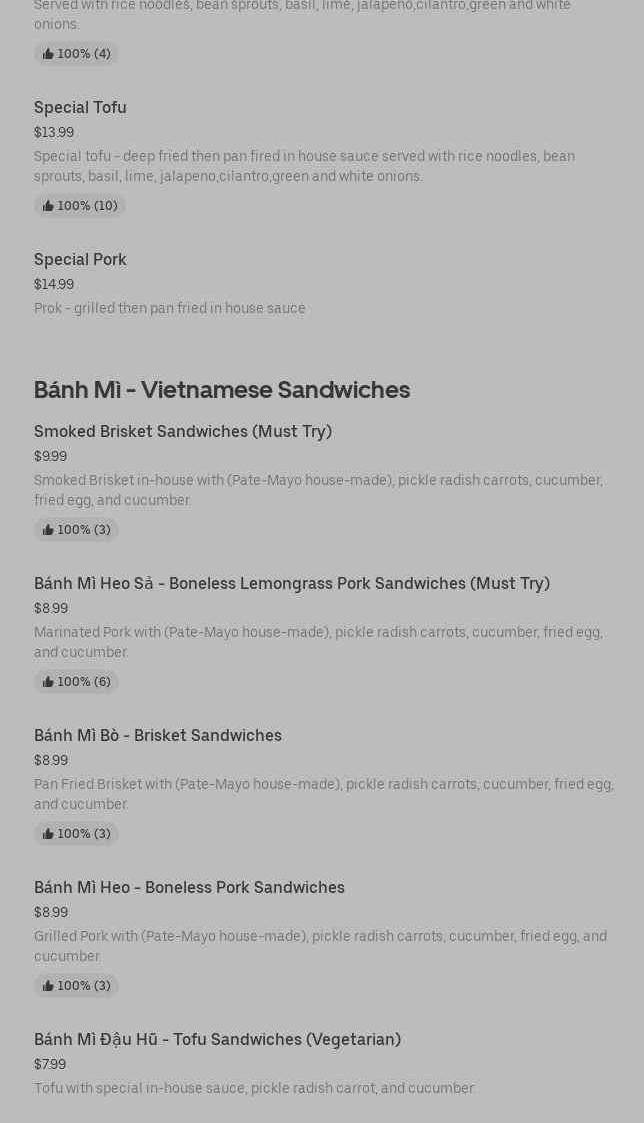Screen dimensions: 644x1123
Task: Click the $14.99 Special Pork price
Action: click(54, 284)
